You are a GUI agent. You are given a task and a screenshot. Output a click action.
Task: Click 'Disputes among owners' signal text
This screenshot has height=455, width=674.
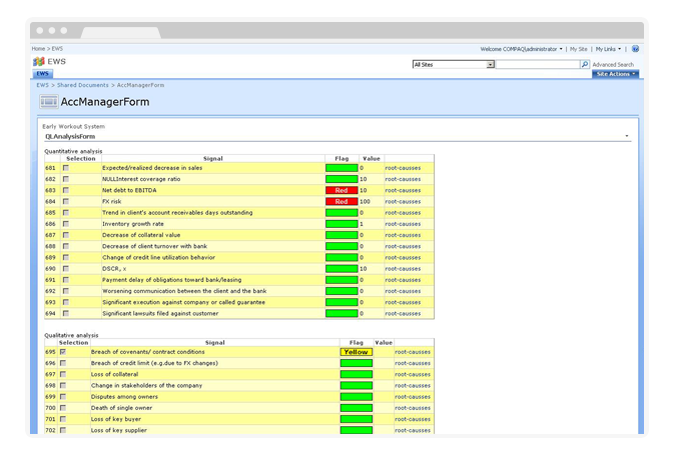[124, 397]
